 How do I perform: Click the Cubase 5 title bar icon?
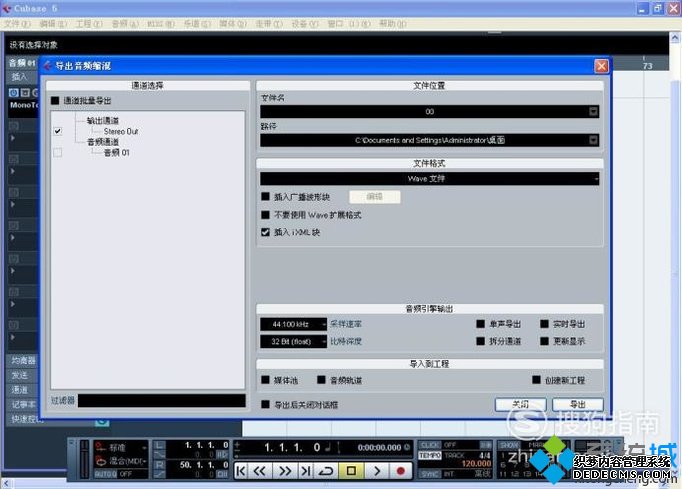(7, 8)
